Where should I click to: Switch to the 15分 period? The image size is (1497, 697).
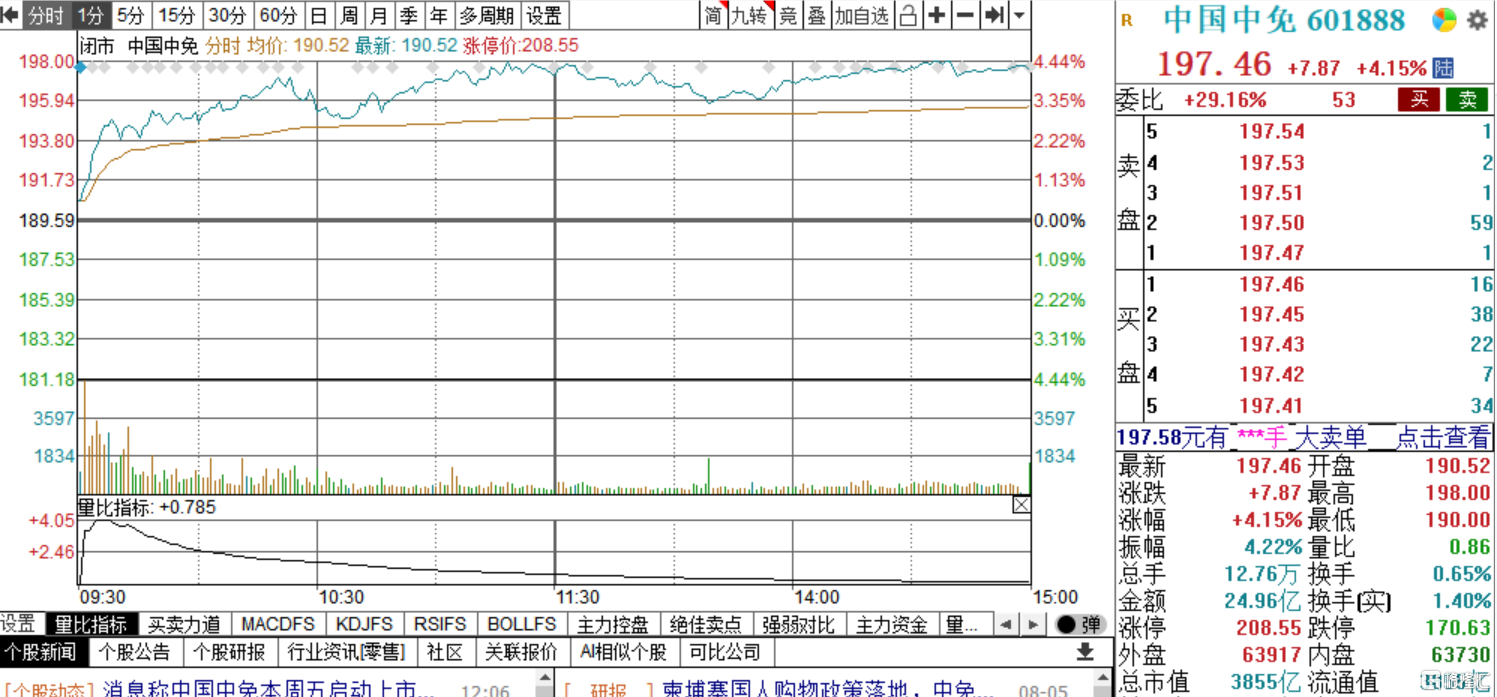click(177, 15)
